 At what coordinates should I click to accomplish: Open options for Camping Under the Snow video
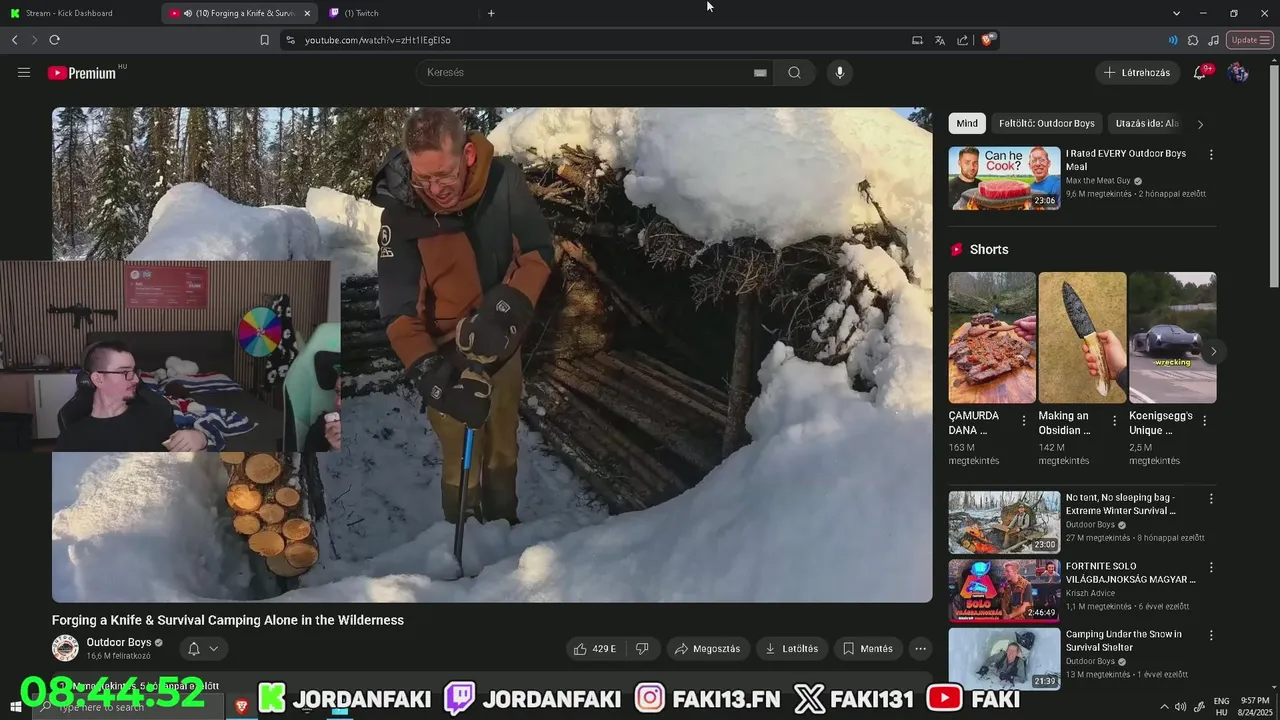(1211, 635)
